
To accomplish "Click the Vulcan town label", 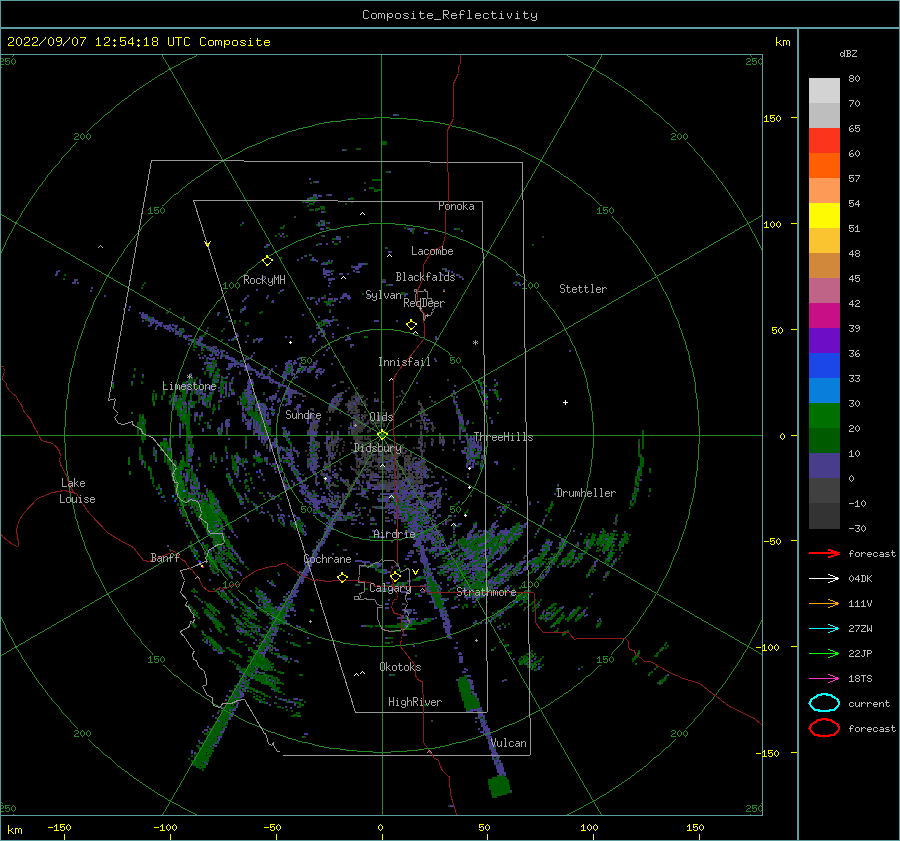I will 509,743.
